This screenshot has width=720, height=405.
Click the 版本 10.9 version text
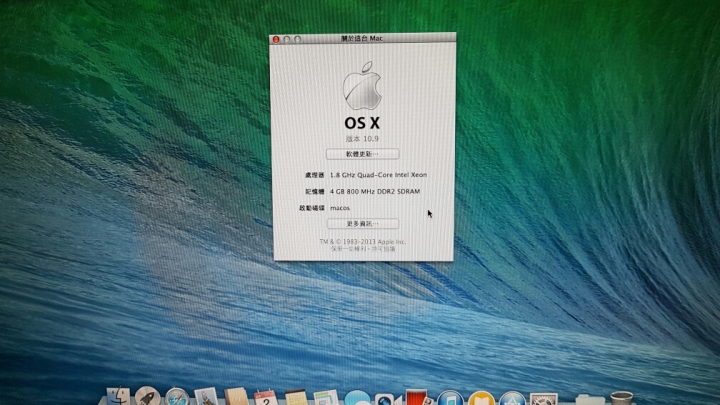[362, 139]
